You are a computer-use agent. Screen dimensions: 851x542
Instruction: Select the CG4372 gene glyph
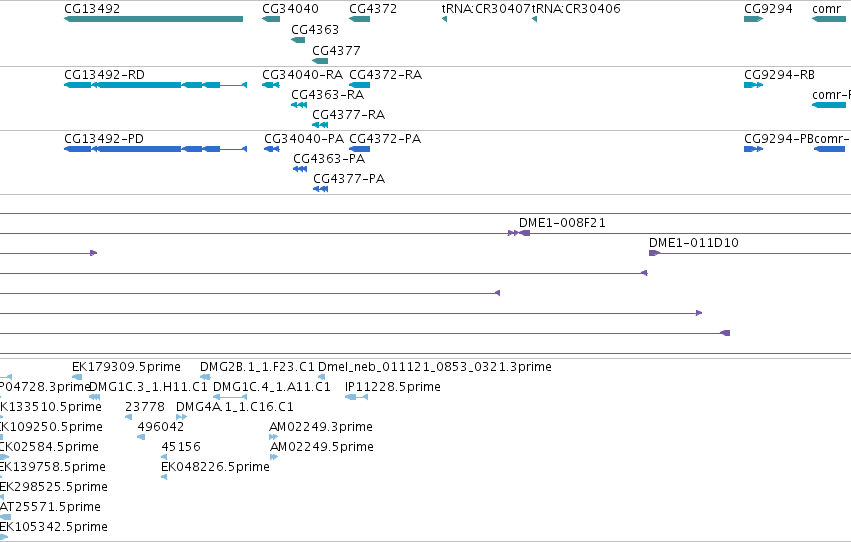pos(359,19)
